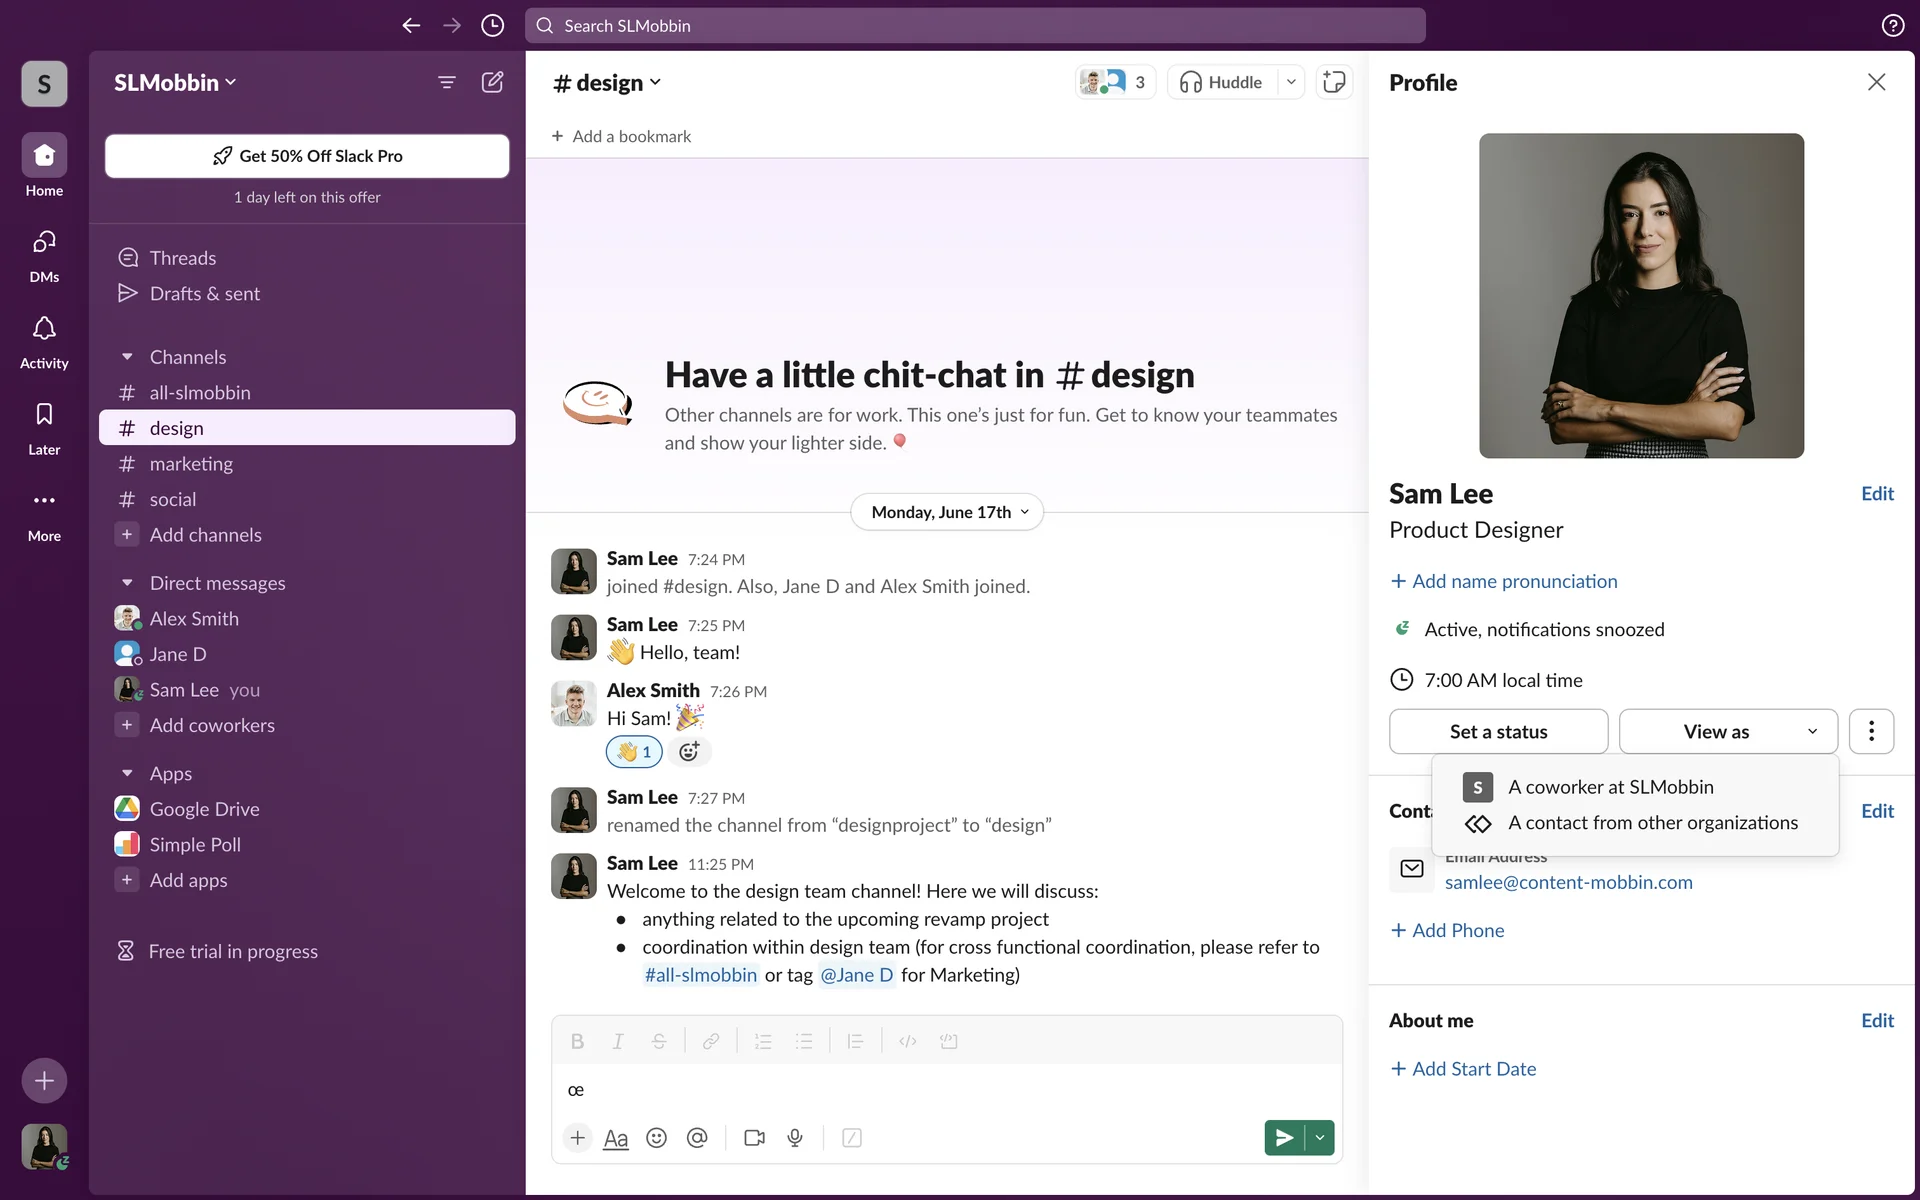Open the emoji picker in composer
1920x1200 pixels.
(x=656, y=1138)
